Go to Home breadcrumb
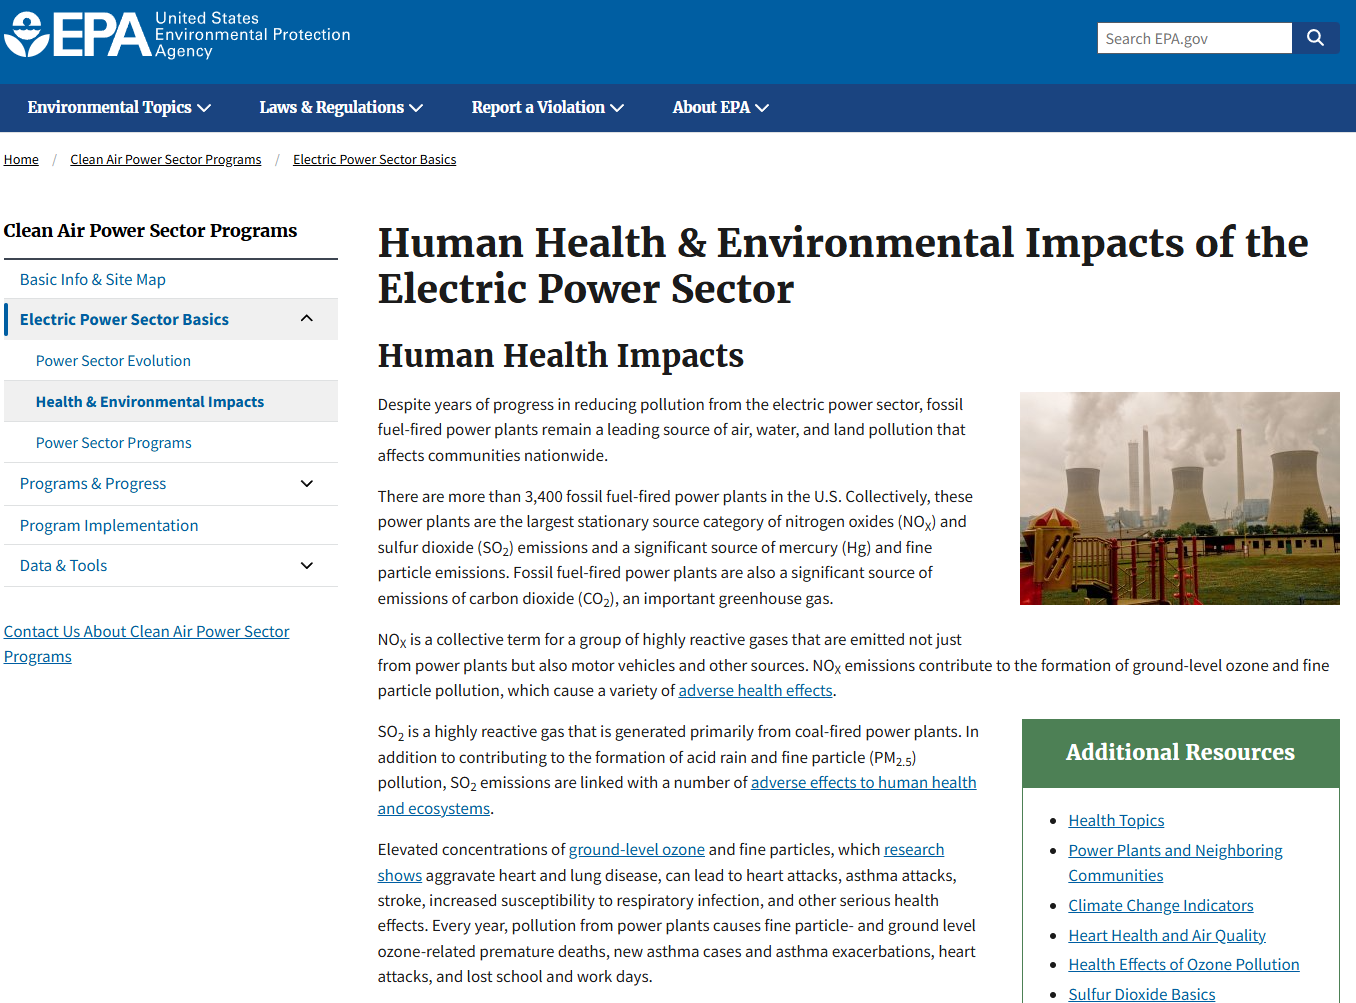Viewport: 1356px width, 1003px height. (21, 159)
